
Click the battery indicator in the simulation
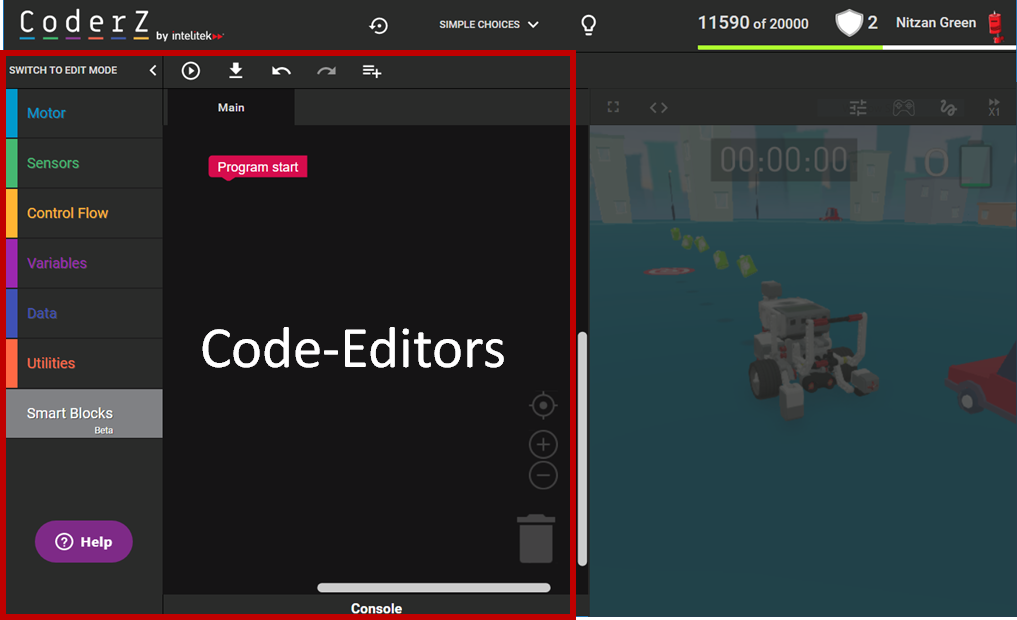pyautogui.click(x=975, y=164)
